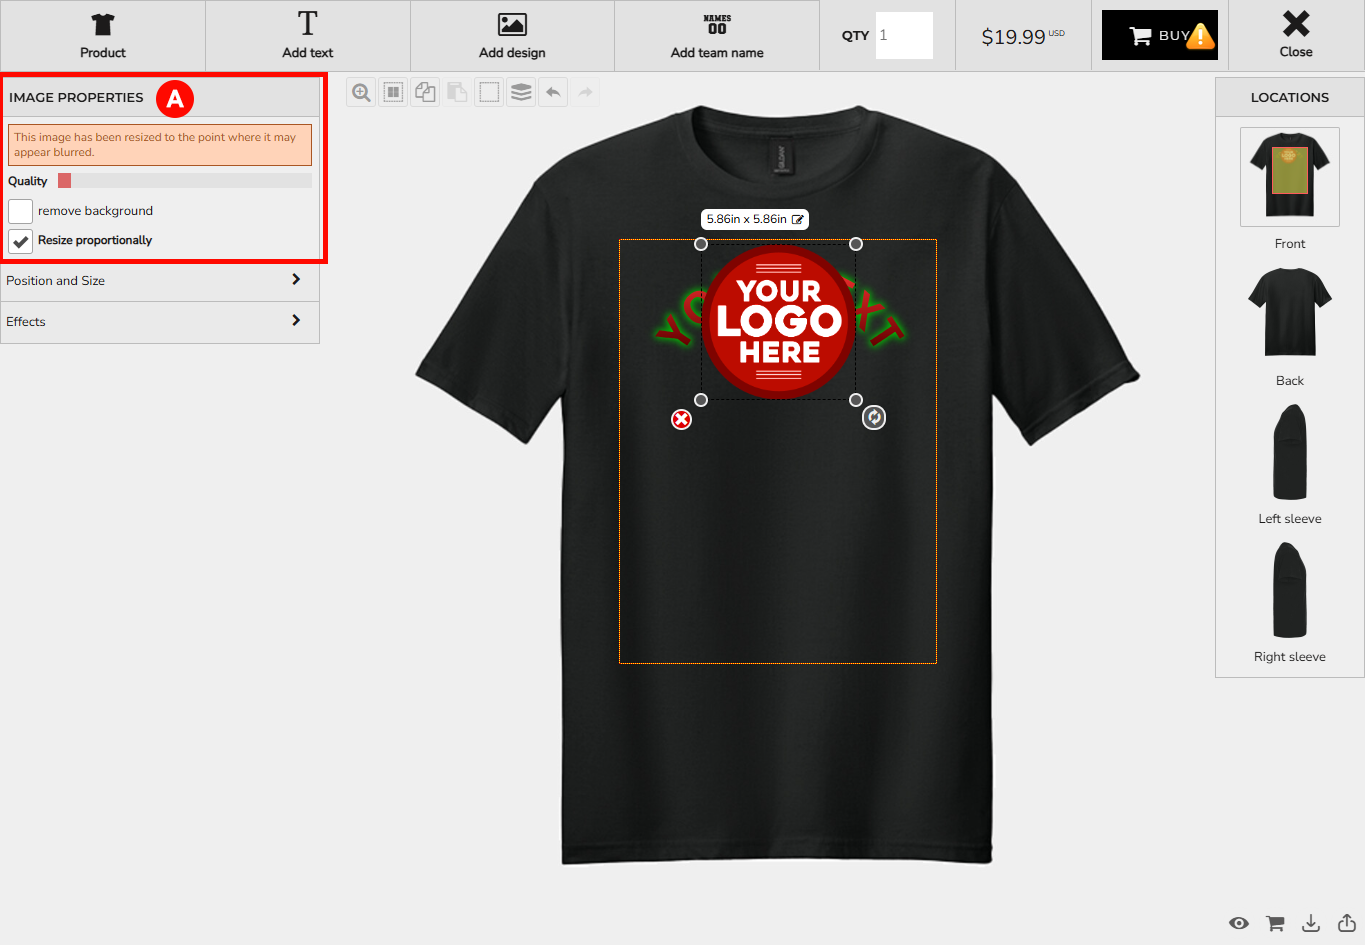Click the warning triangle on Buy button

tap(1199, 37)
